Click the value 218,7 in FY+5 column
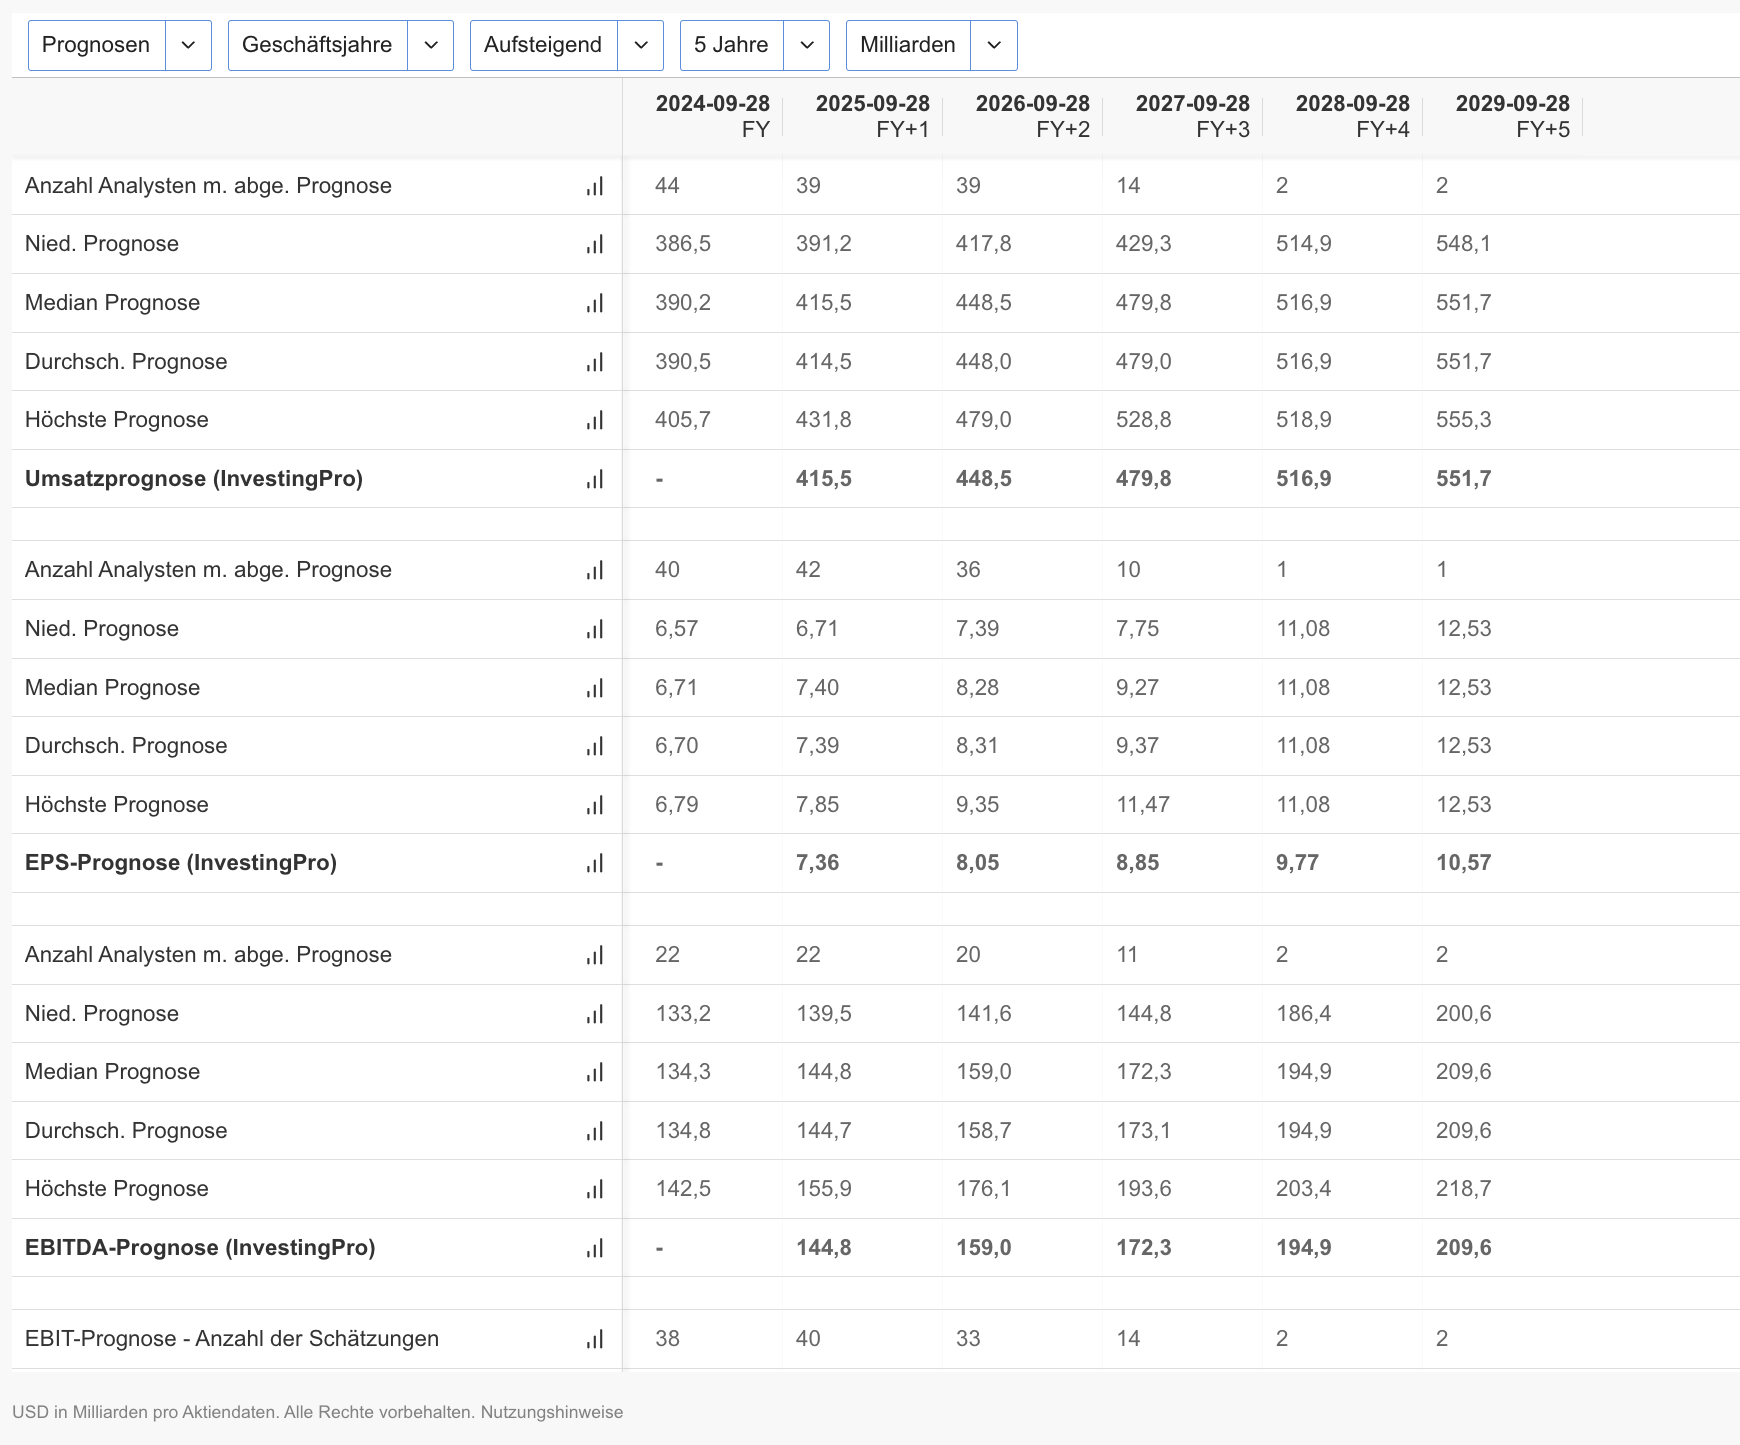The image size is (1740, 1445). point(1464,1189)
